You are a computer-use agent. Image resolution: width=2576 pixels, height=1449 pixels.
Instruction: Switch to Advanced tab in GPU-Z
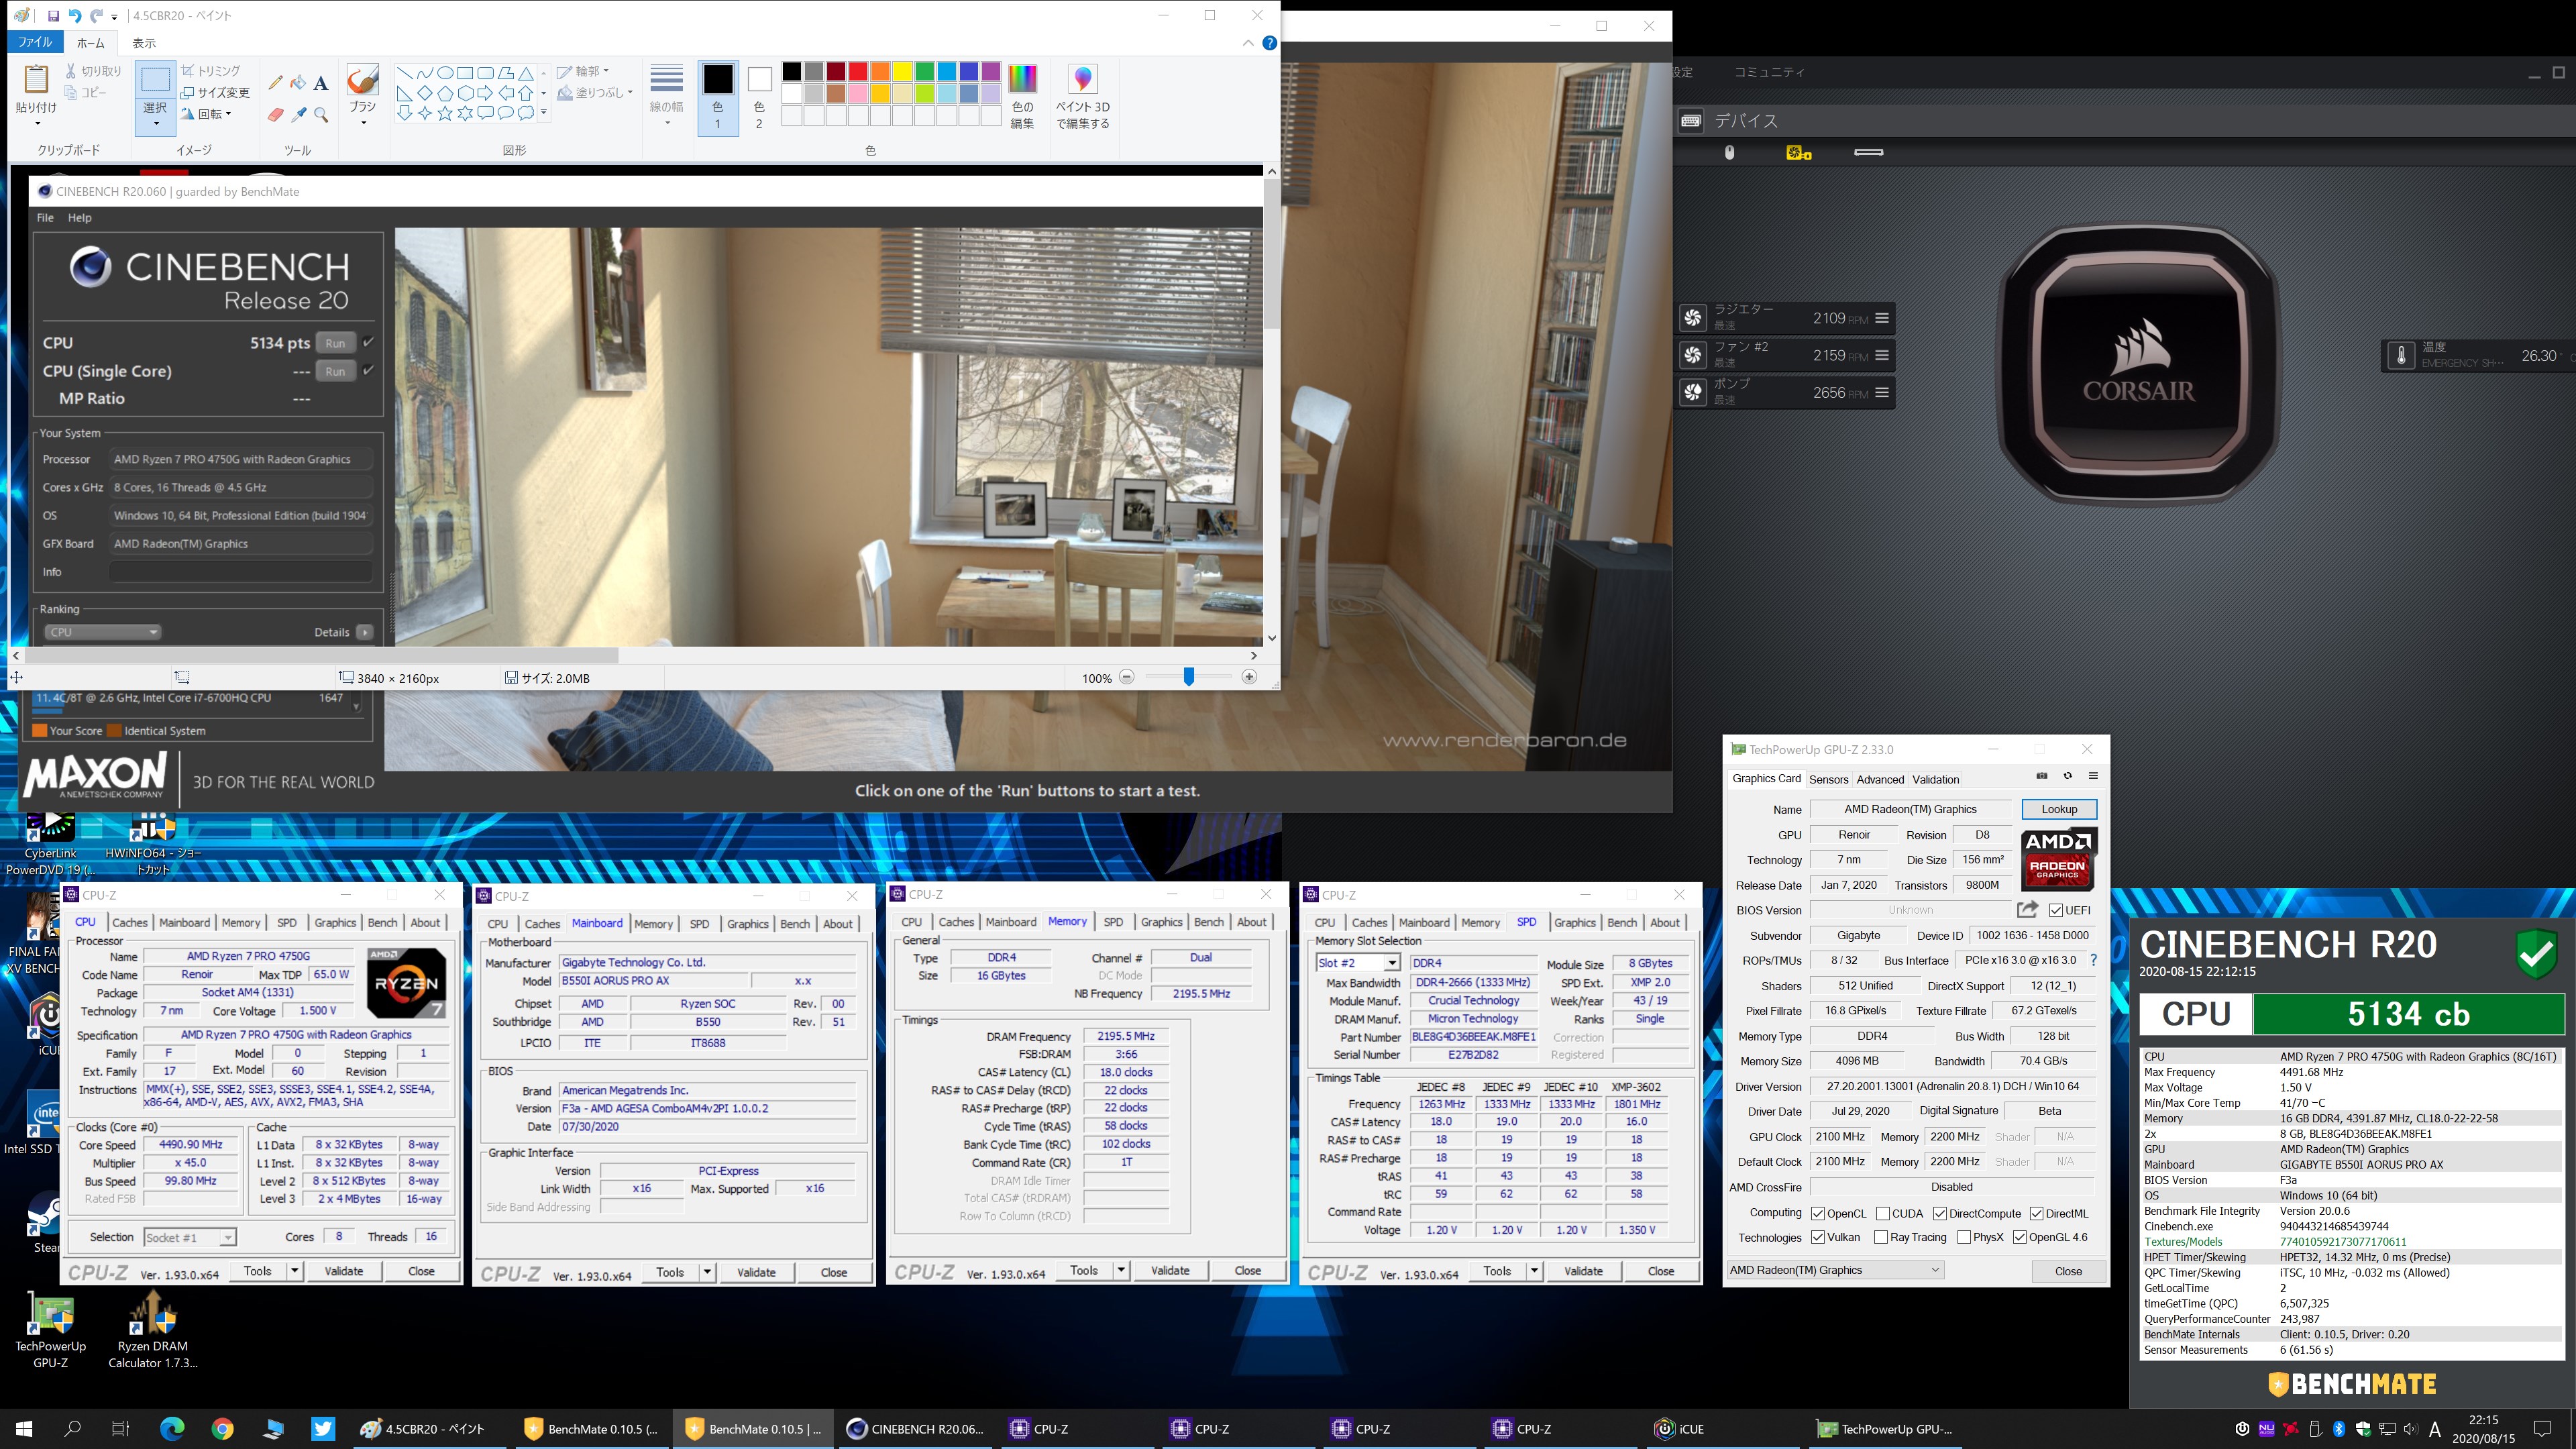[1880, 779]
